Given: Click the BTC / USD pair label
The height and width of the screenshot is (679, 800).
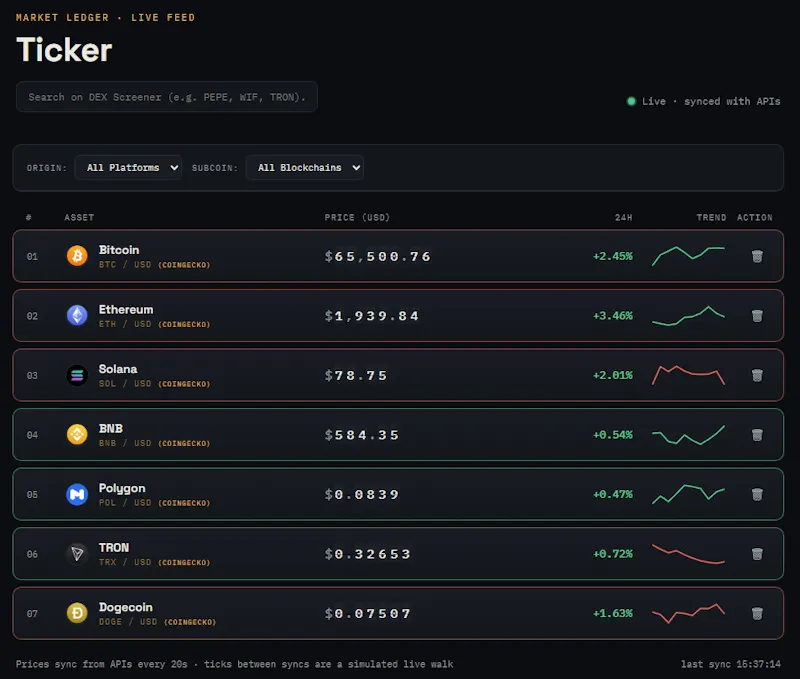Looking at the screenshot, I should click(125, 265).
